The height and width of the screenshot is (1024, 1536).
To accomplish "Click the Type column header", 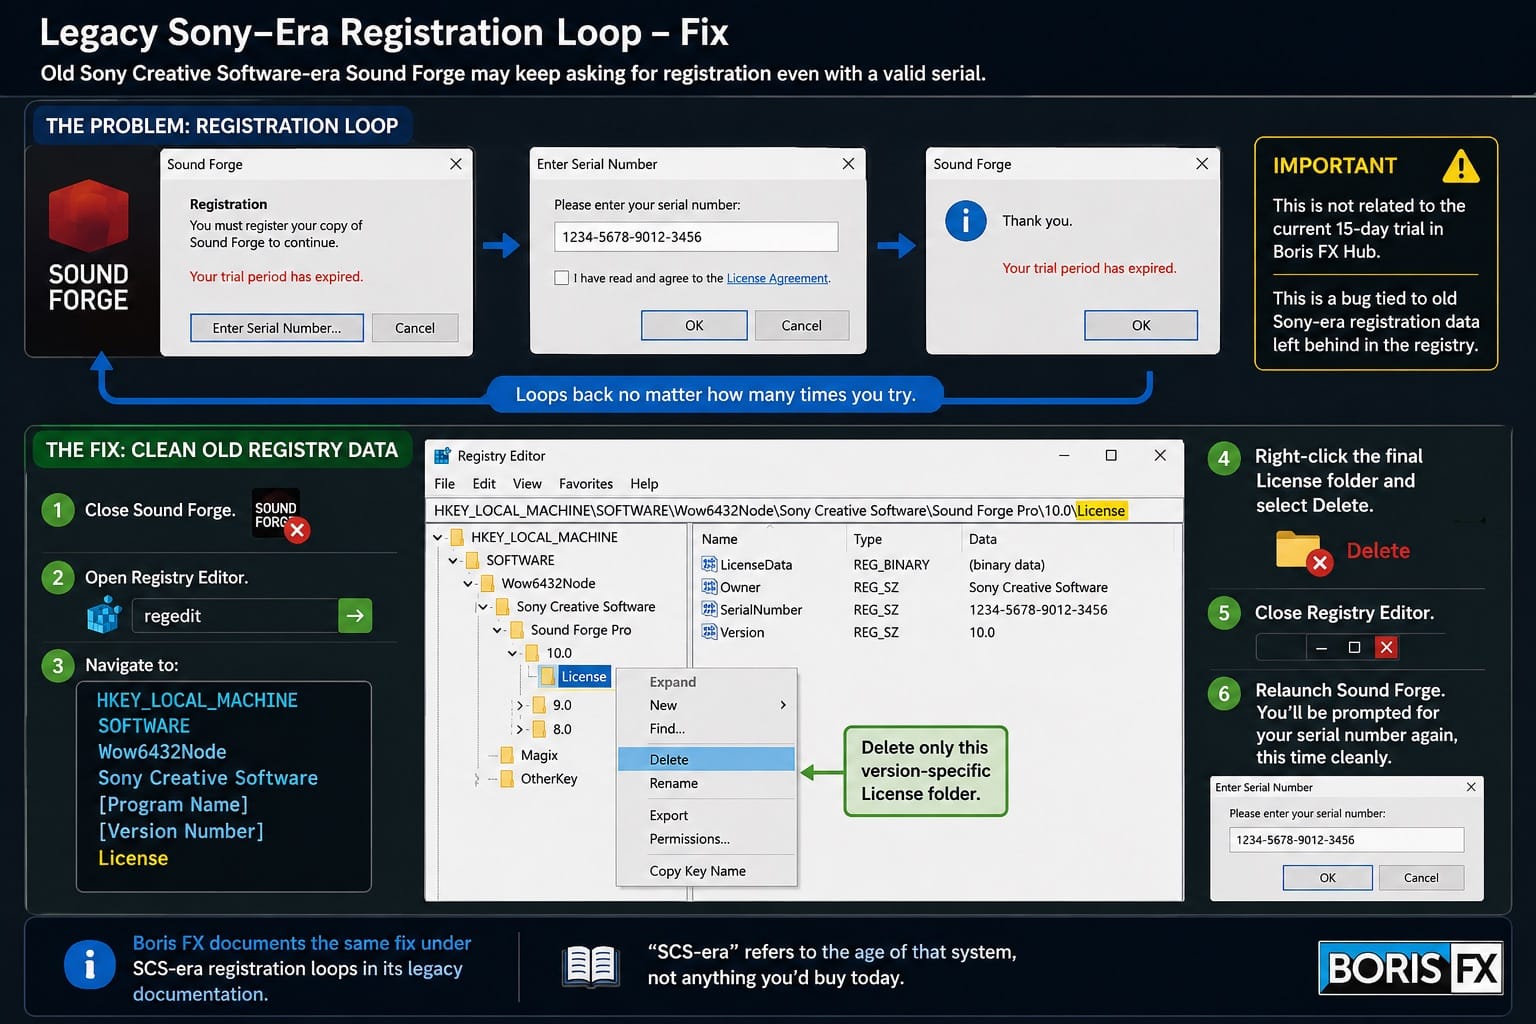I will (x=867, y=539).
